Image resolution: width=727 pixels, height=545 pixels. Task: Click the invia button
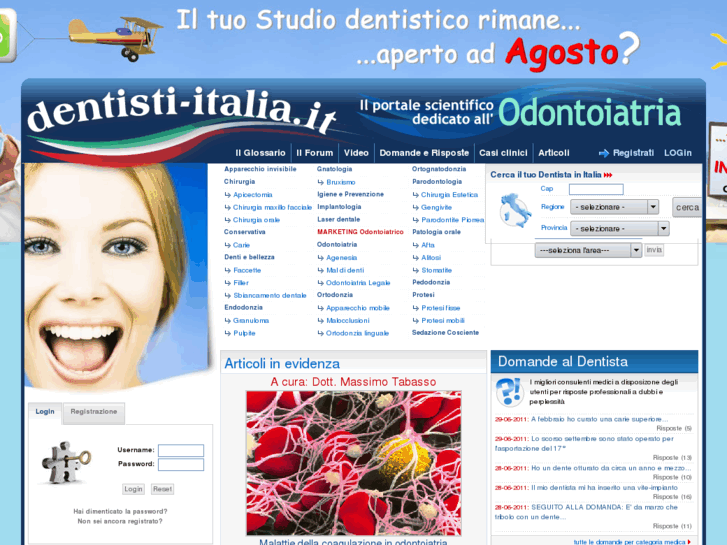click(x=654, y=250)
